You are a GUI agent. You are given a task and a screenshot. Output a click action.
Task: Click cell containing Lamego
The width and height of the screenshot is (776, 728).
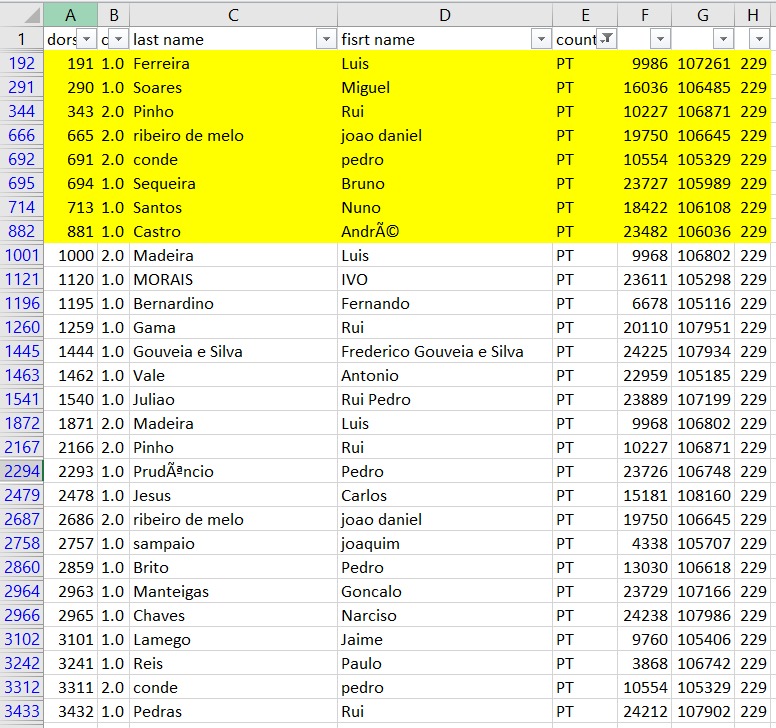click(x=234, y=639)
